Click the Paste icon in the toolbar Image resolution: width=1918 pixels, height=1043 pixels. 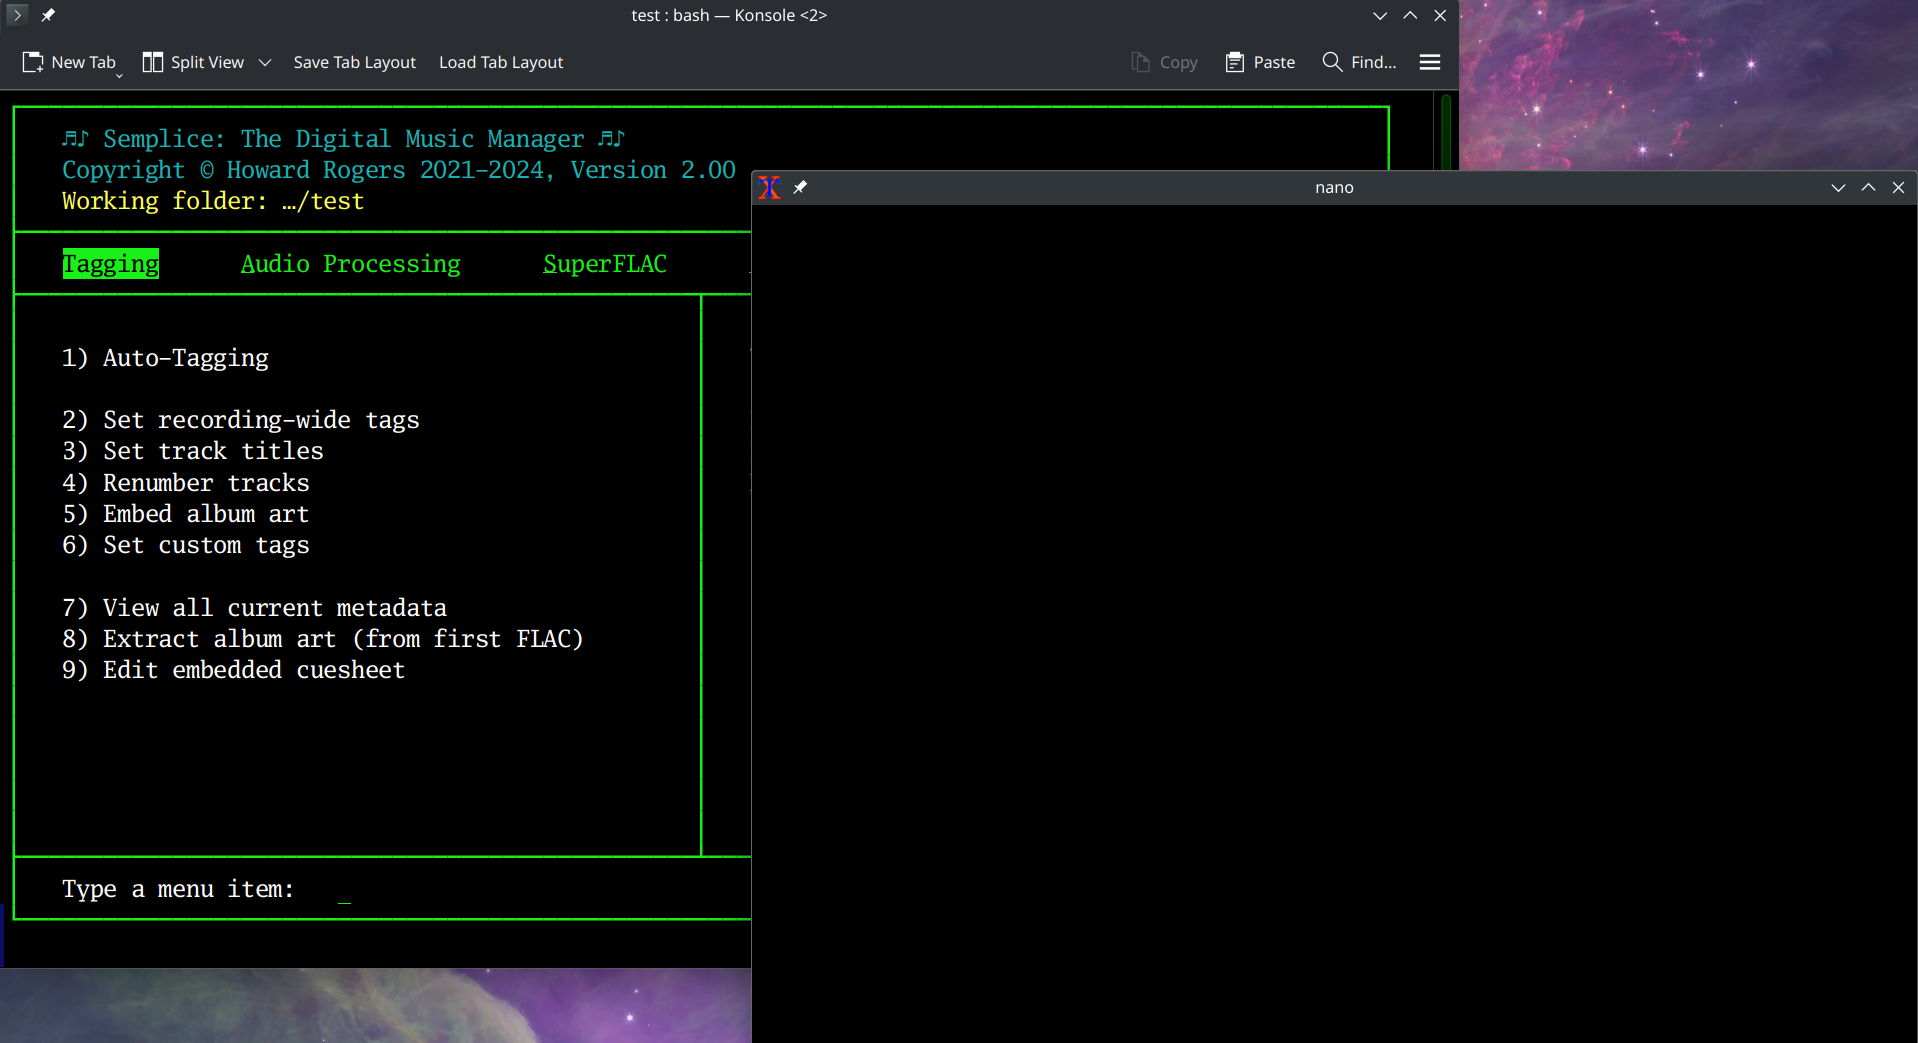click(1236, 61)
